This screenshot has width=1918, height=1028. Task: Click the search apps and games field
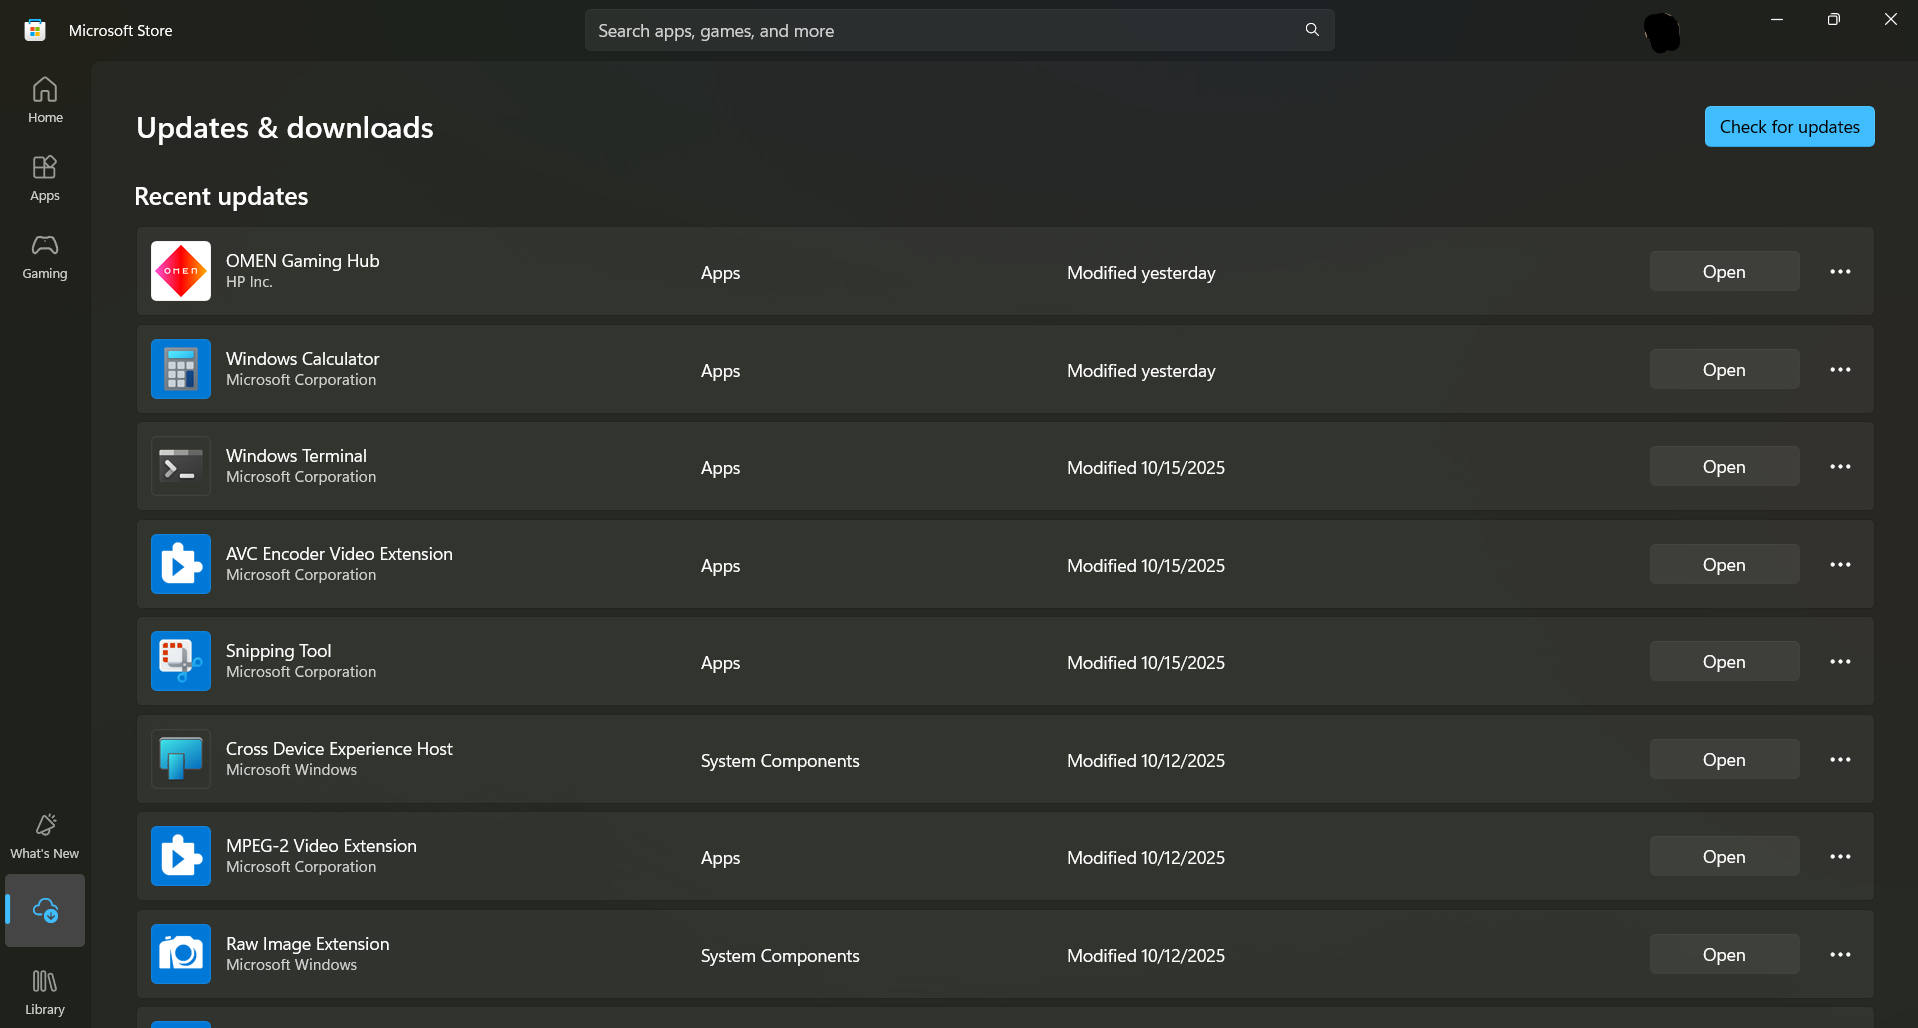940,31
